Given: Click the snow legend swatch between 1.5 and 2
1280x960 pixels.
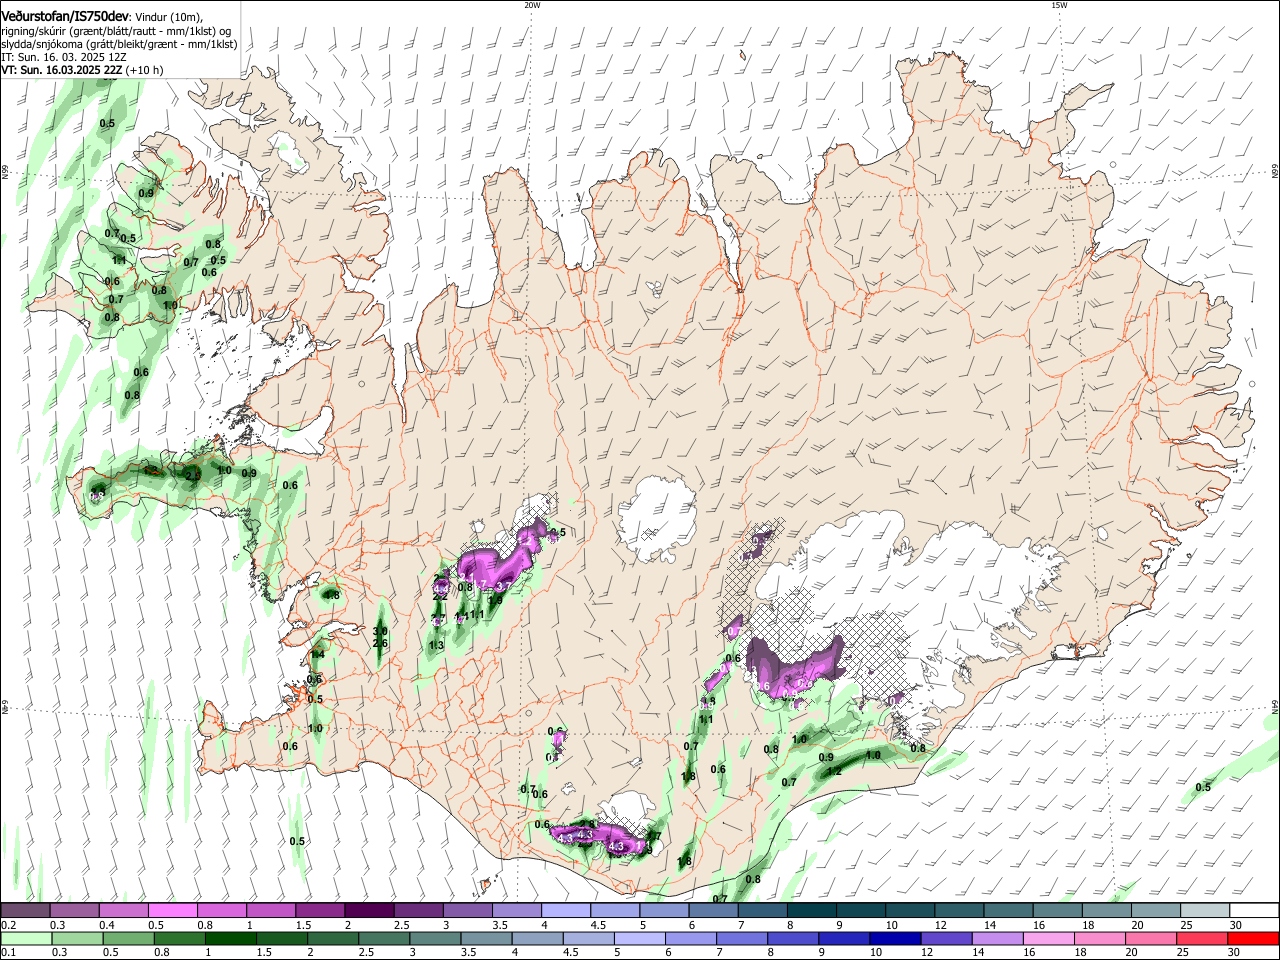Looking at the screenshot, I should 321,911.
